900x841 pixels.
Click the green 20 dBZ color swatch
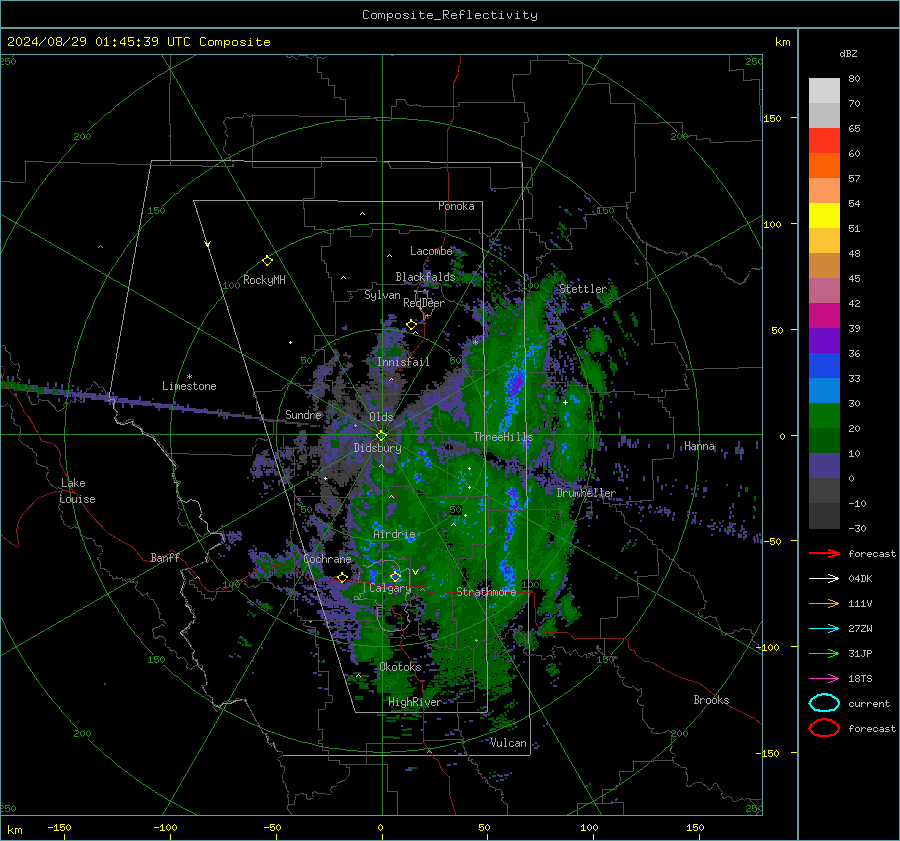coord(824,416)
